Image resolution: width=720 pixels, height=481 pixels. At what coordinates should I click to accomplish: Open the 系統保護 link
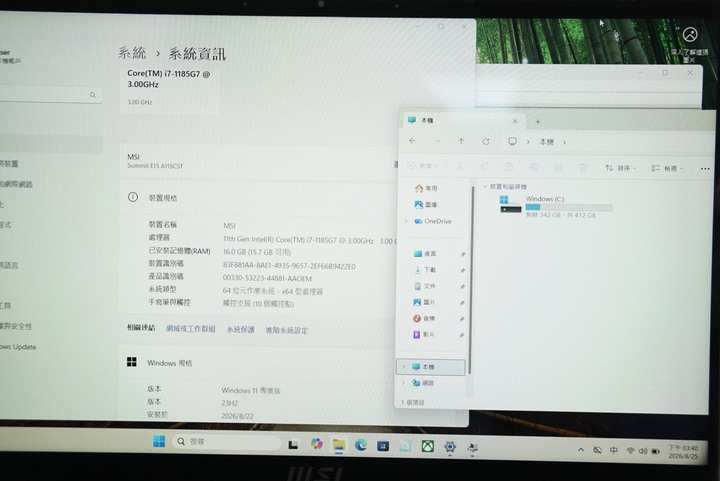[x=241, y=330]
